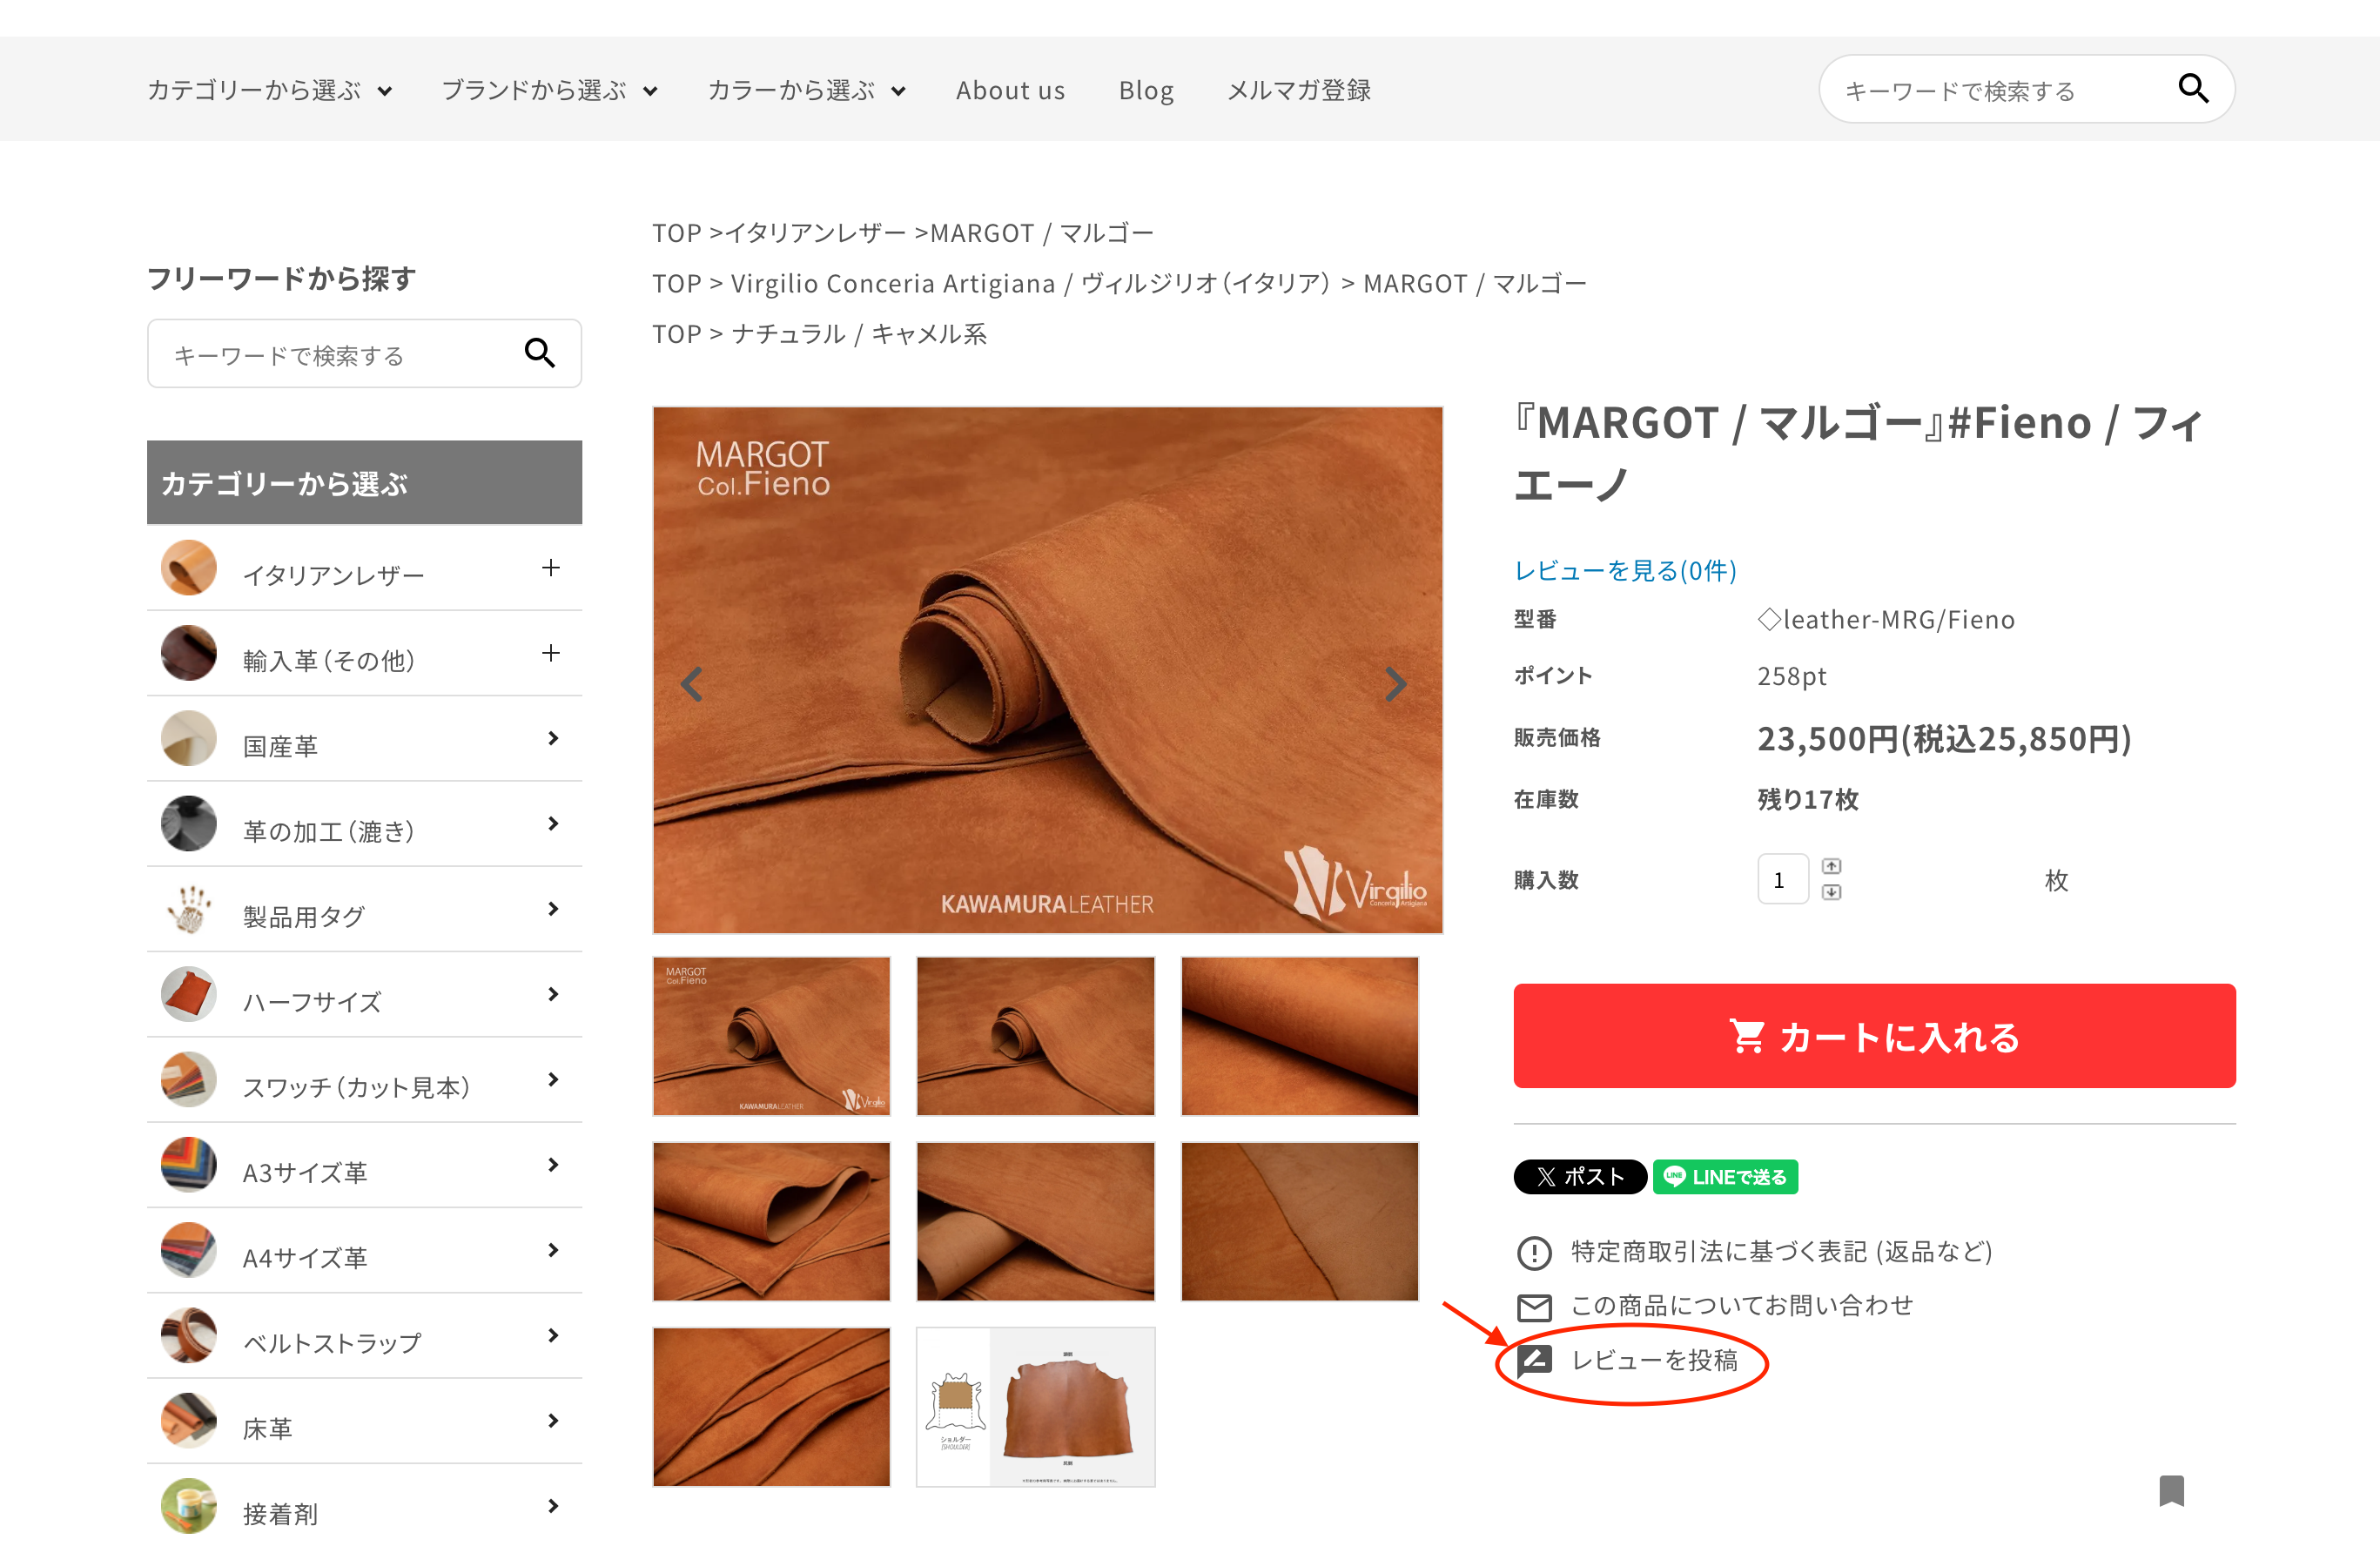Click the 製品用タグ category round icon

(x=189, y=909)
